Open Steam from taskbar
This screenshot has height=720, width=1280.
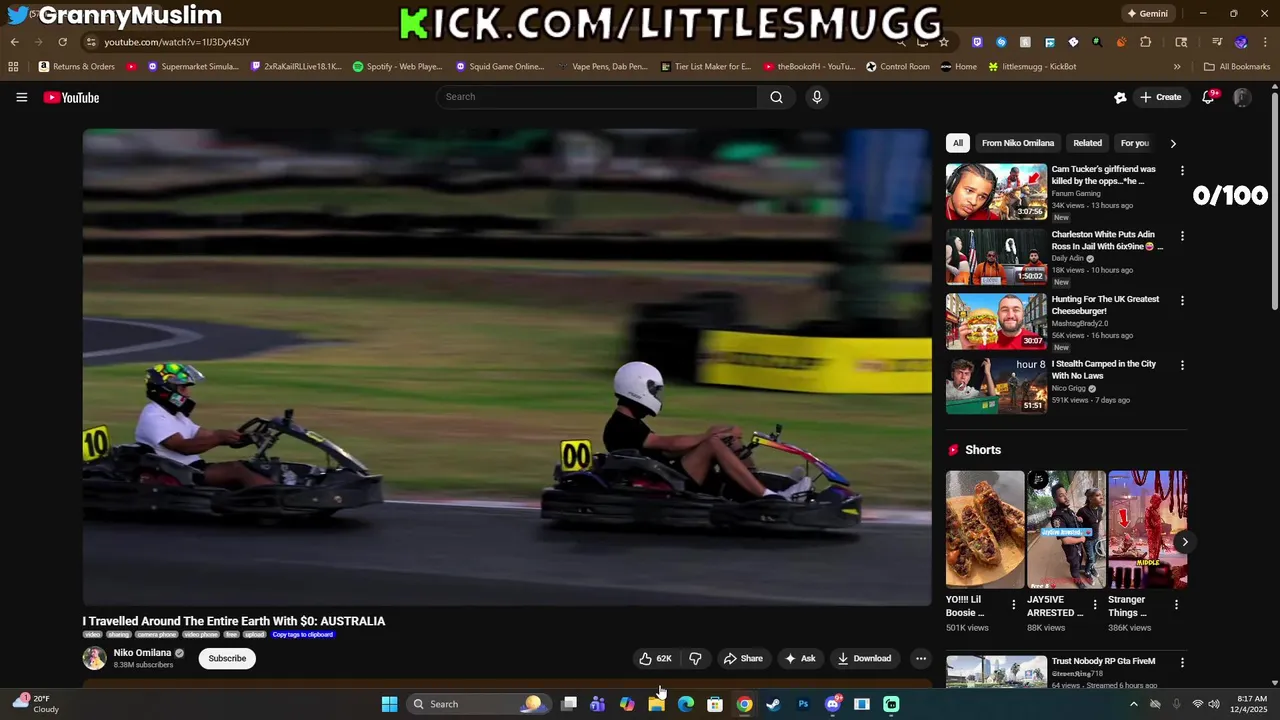click(773, 704)
